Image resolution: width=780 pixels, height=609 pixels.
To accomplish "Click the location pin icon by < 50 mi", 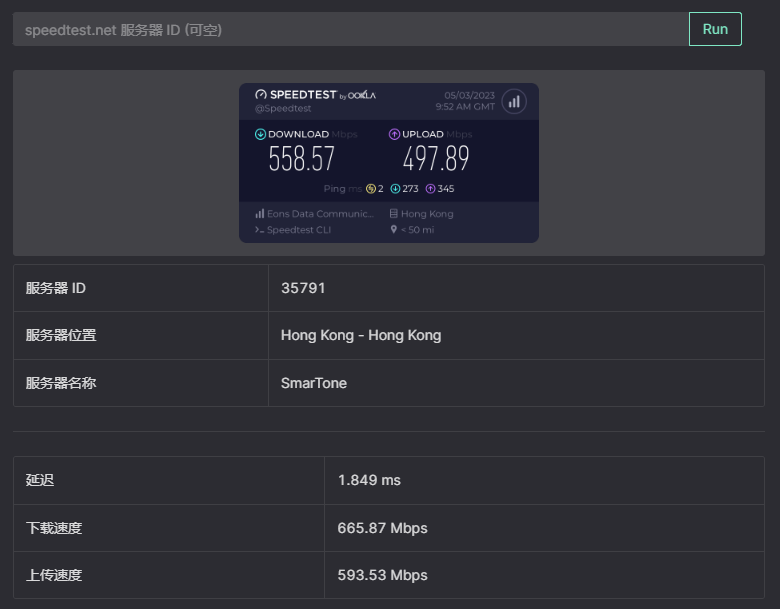I will click(394, 230).
